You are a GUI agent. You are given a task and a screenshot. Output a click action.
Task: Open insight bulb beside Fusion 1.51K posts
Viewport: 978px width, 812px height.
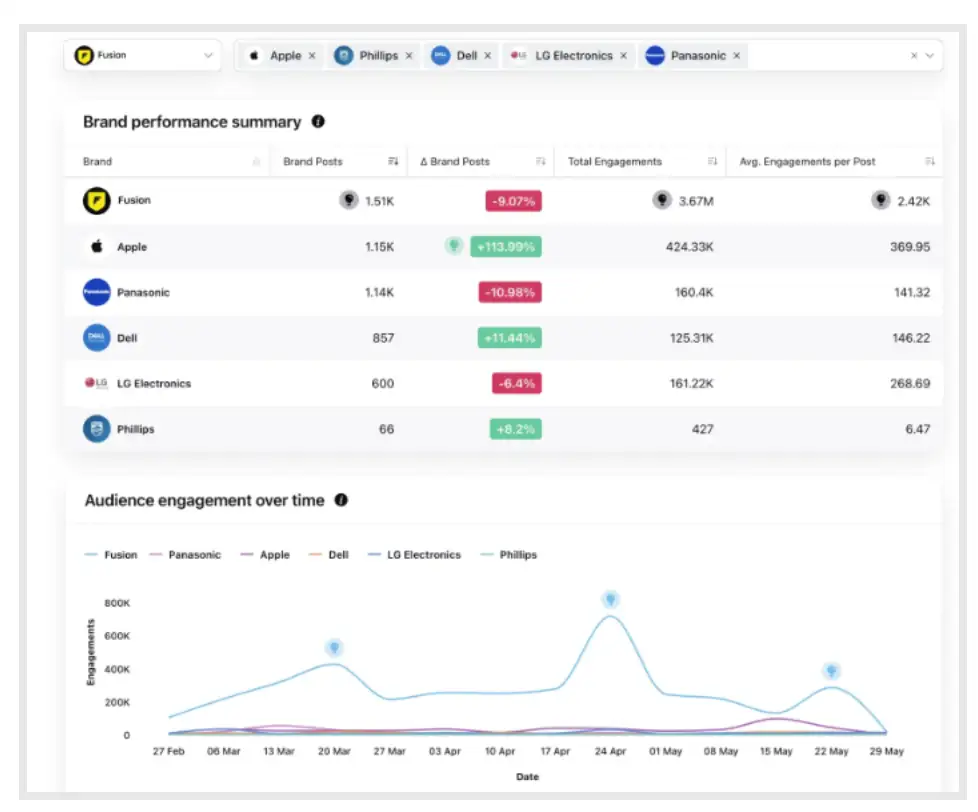pyautogui.click(x=349, y=200)
